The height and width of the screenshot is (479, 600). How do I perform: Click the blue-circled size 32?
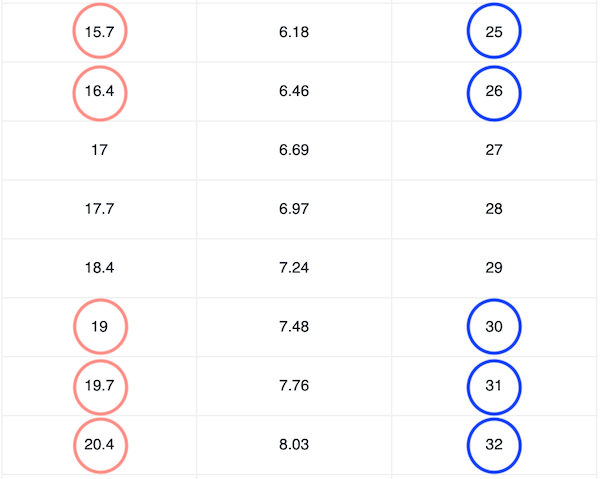click(x=494, y=445)
